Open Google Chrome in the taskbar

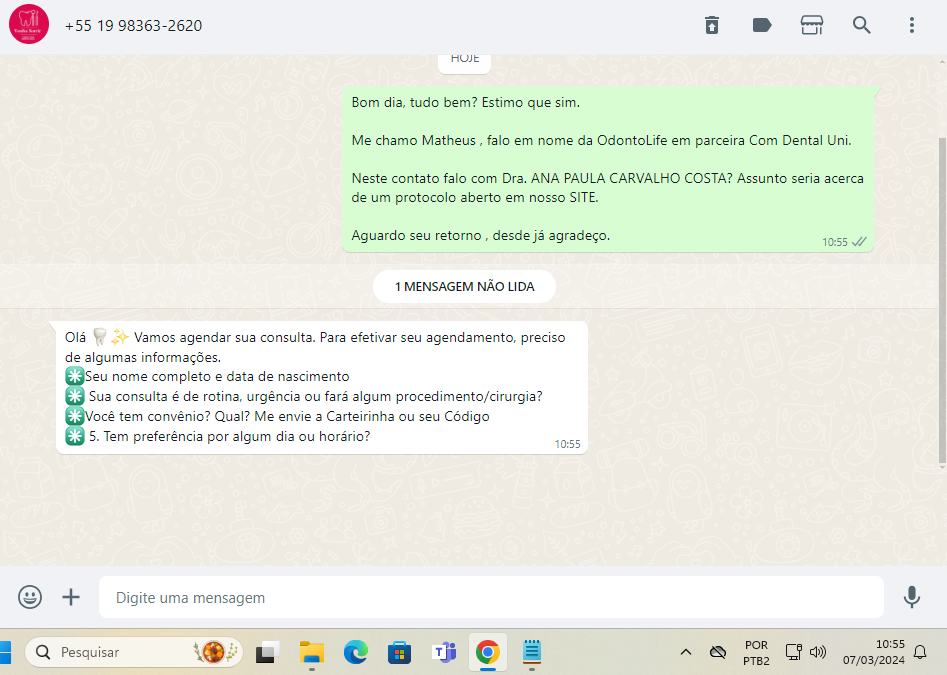point(487,652)
